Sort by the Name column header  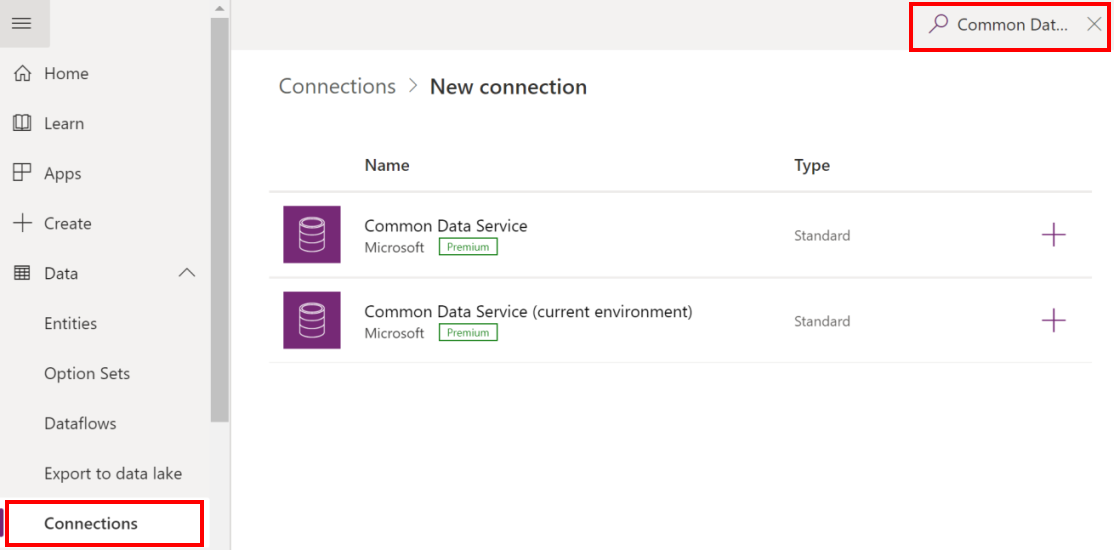[x=386, y=166]
